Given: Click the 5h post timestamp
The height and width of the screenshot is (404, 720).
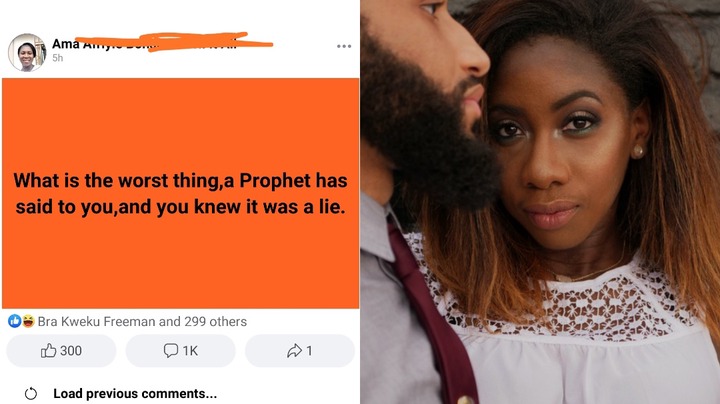Looking at the screenshot, I should pos(57,58).
